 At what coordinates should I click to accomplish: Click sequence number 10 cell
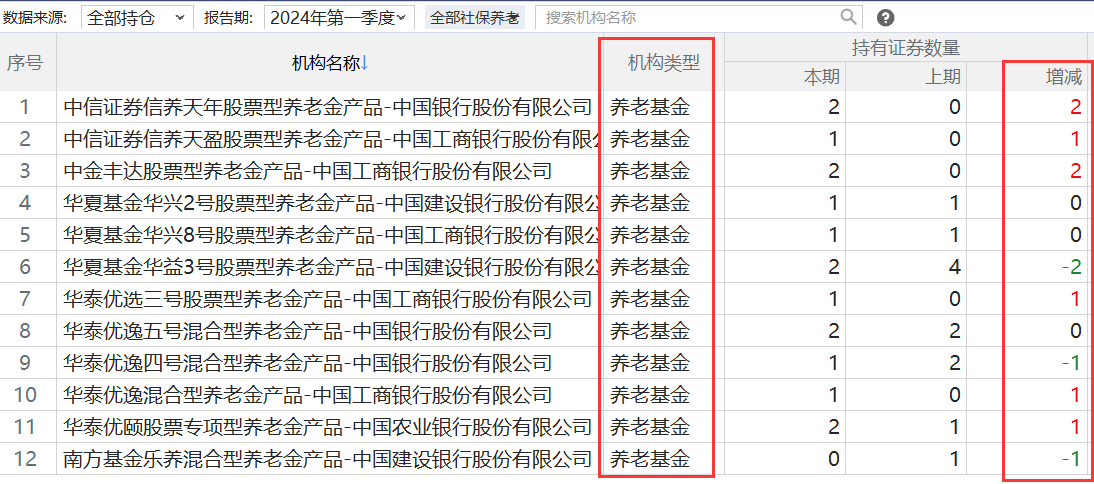(x=25, y=395)
